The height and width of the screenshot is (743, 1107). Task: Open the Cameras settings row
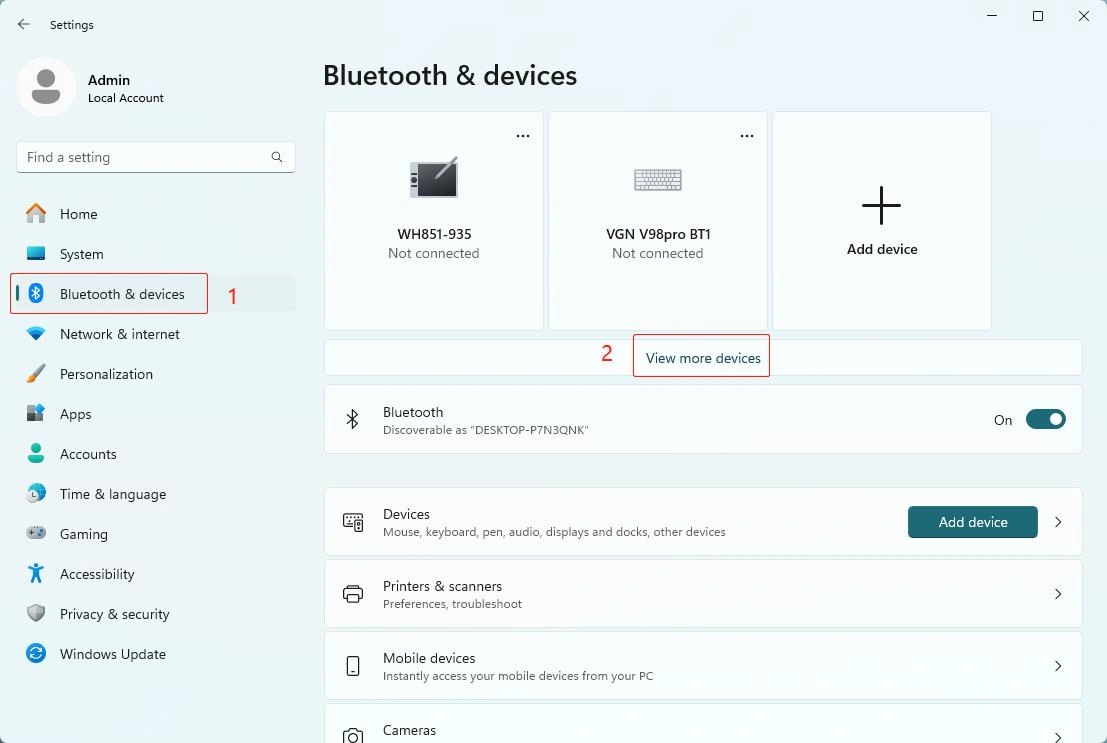[703, 723]
